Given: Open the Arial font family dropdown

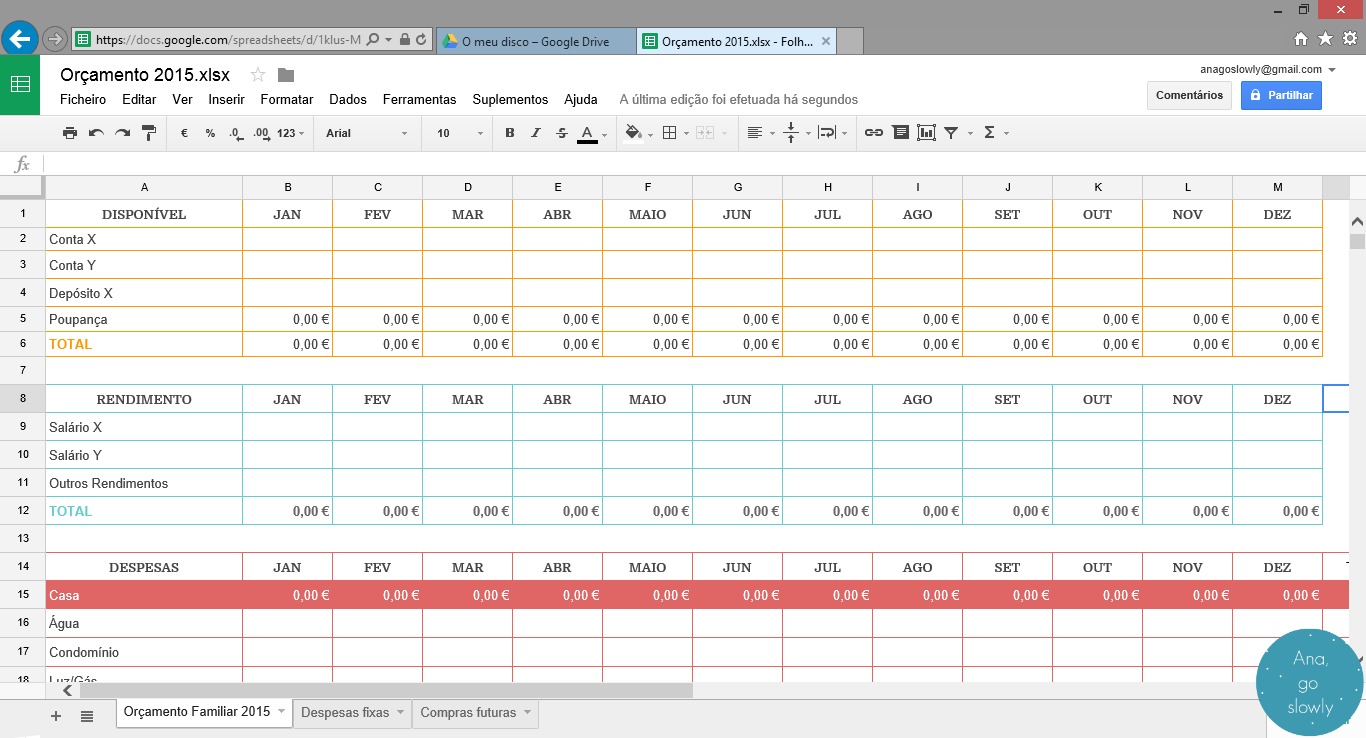Looking at the screenshot, I should [367, 133].
